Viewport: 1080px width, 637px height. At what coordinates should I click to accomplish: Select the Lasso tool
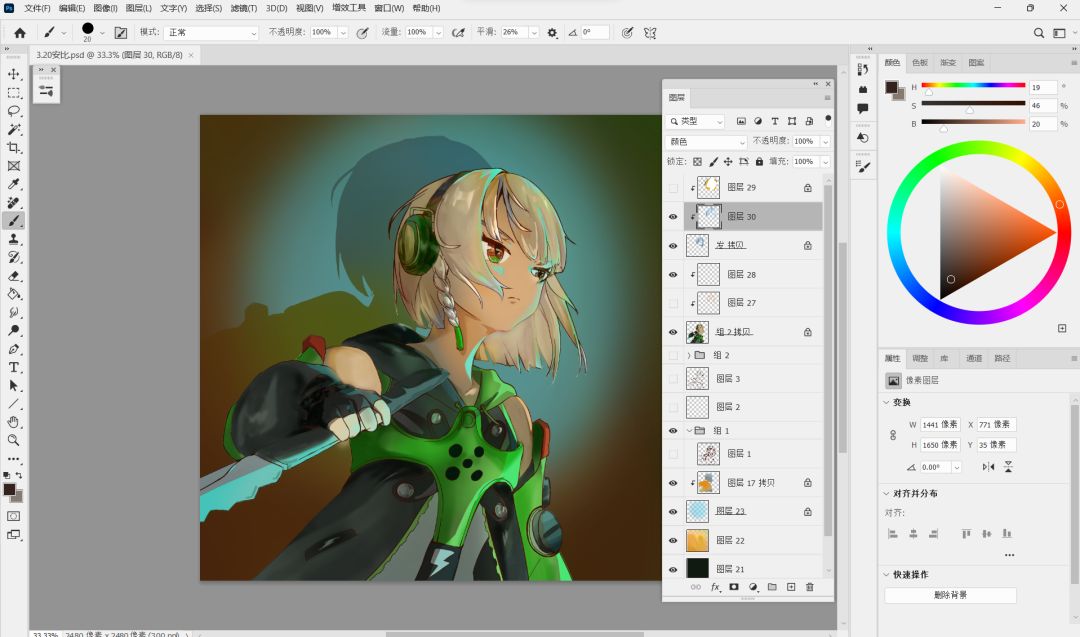click(x=14, y=111)
